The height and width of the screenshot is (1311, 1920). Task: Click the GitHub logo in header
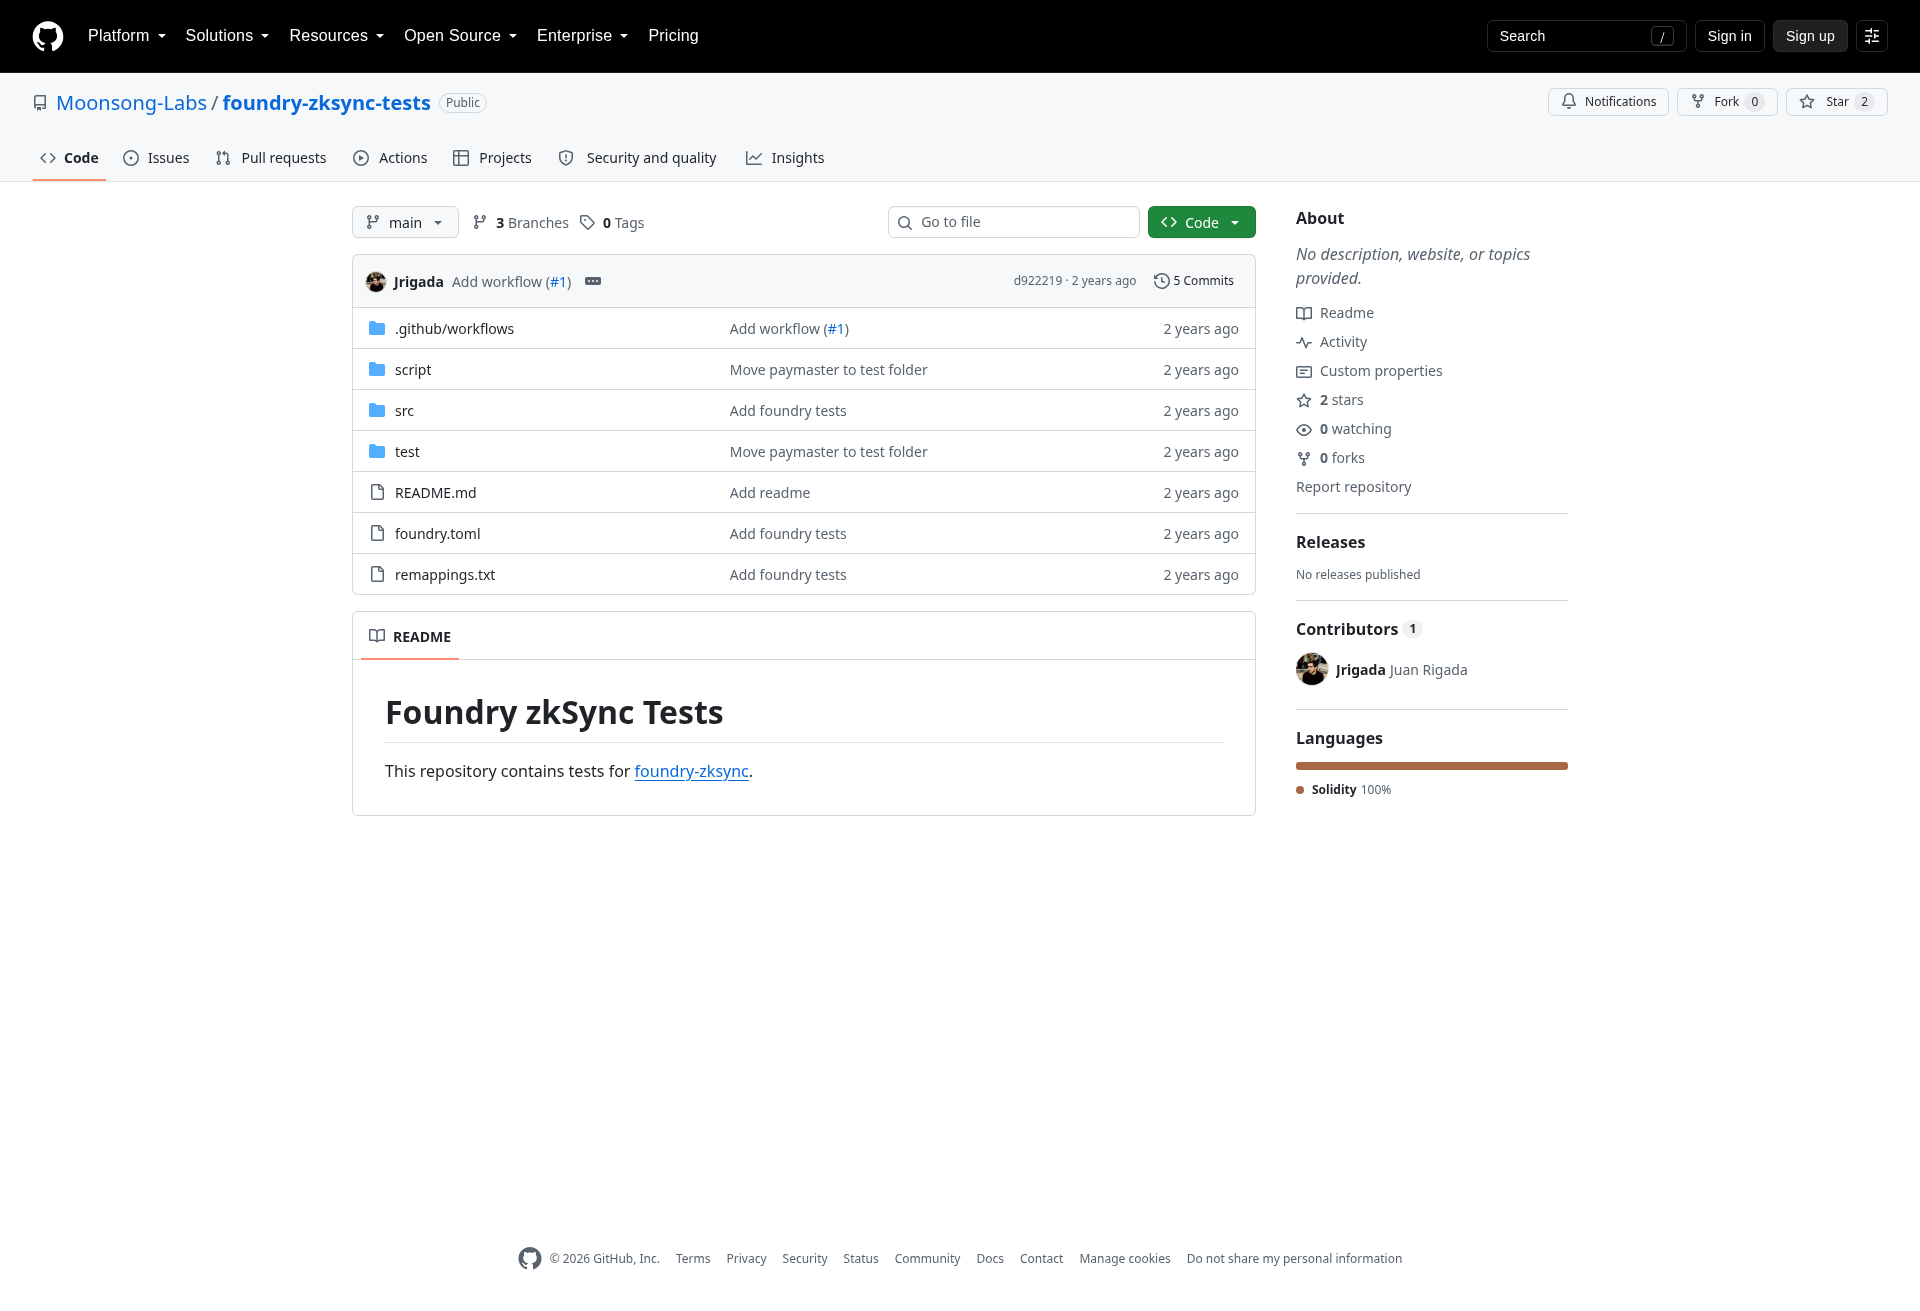point(48,36)
